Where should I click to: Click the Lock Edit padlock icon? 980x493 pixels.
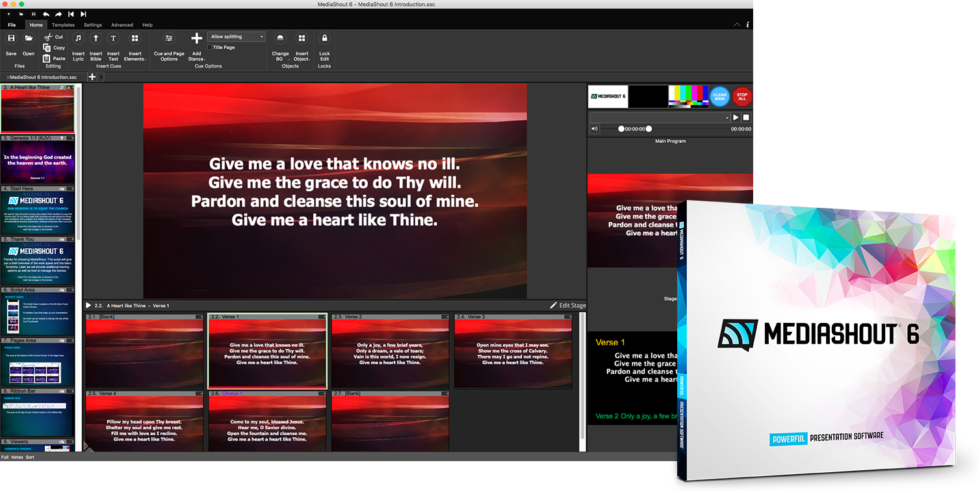(x=324, y=39)
